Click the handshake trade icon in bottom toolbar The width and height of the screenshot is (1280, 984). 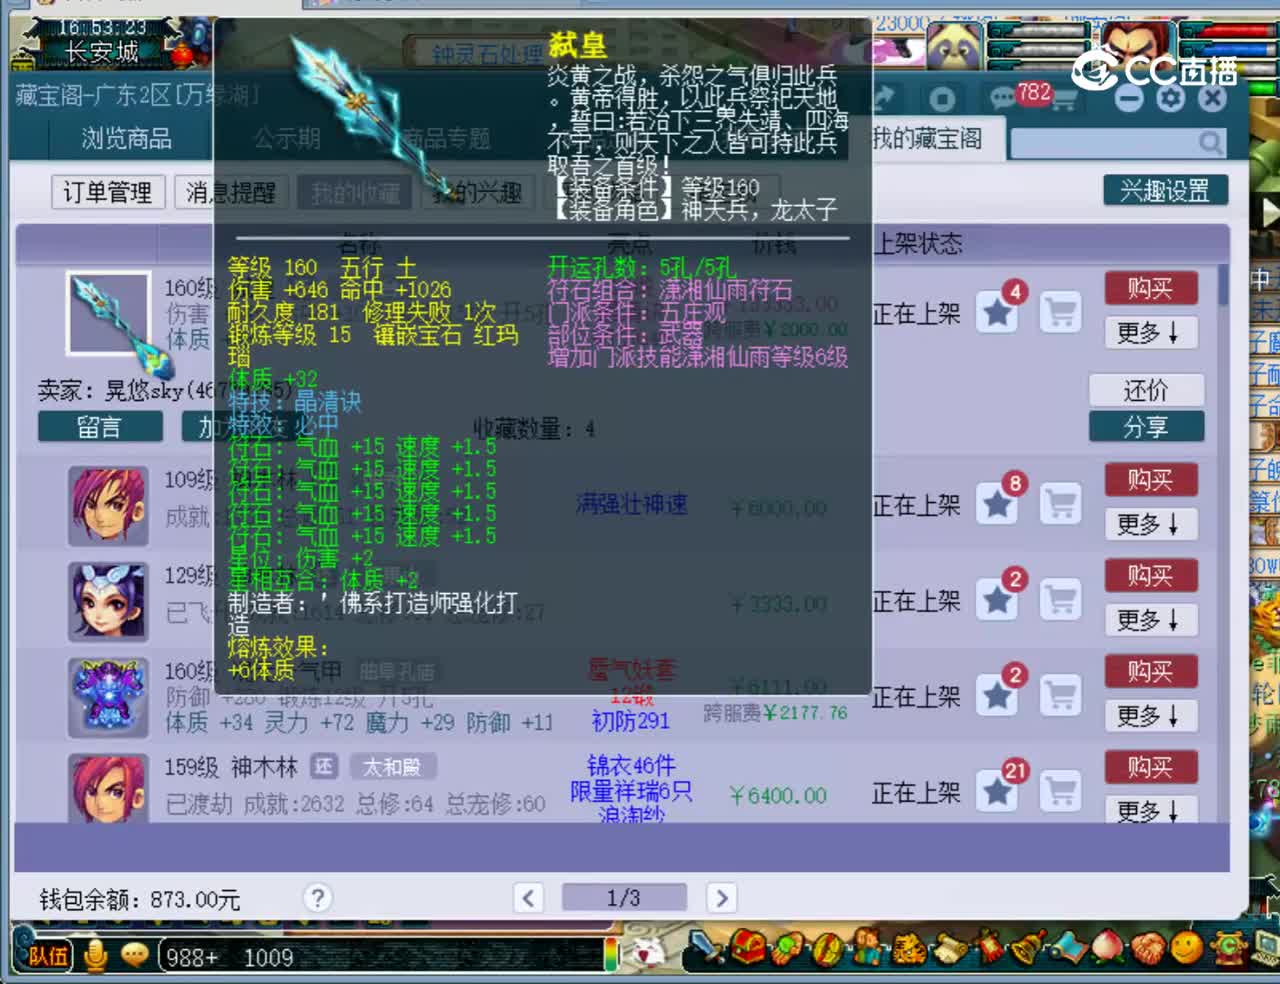coord(1147,946)
